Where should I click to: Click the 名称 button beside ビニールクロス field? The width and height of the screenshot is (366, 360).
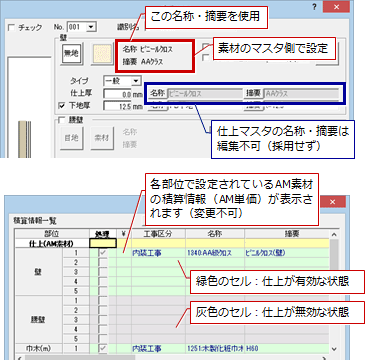157,94
